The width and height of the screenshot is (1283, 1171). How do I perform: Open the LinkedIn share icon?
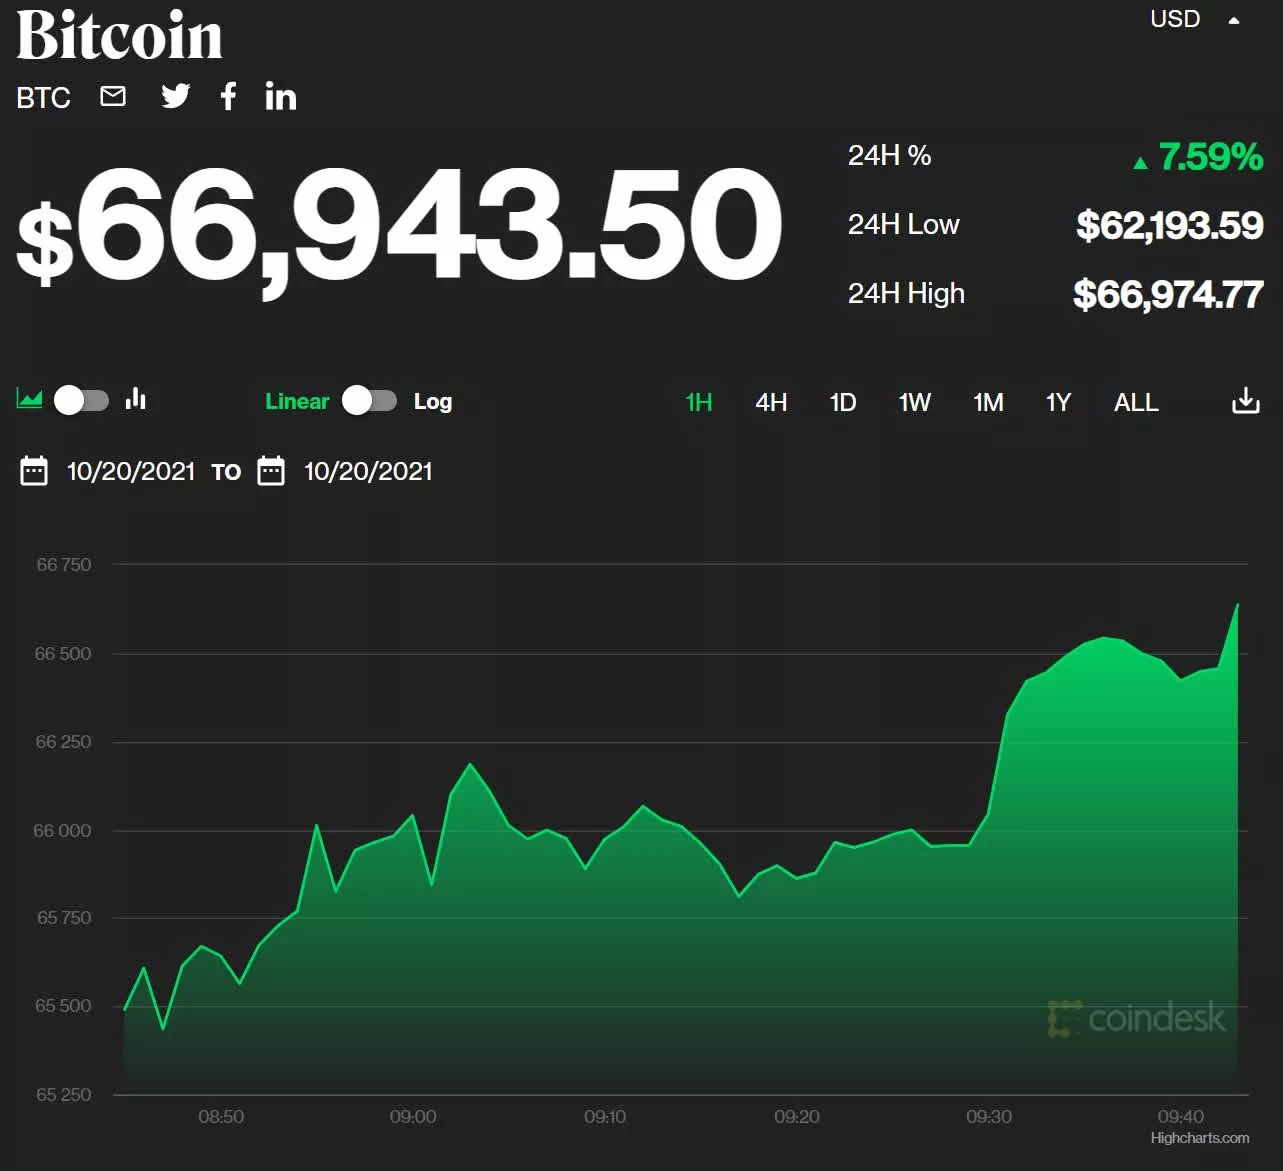point(281,96)
